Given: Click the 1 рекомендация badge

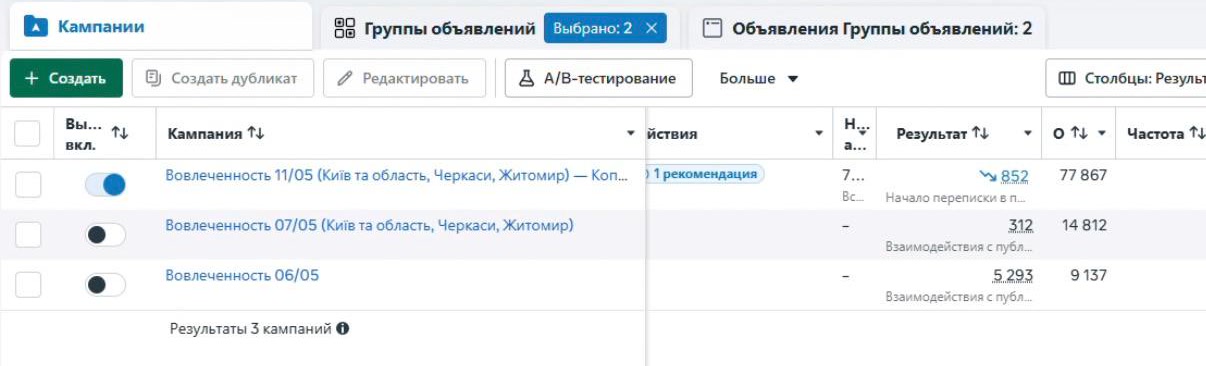Looking at the screenshot, I should 704,174.
